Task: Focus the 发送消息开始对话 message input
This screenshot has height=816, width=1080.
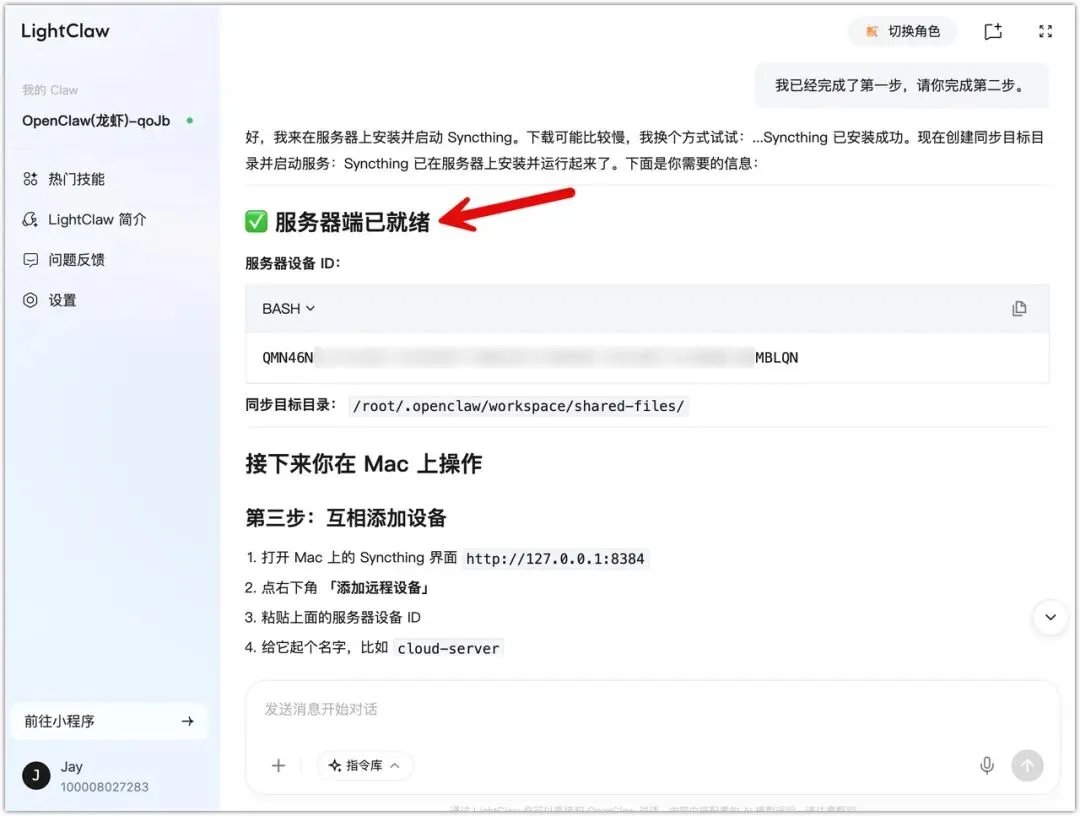Action: click(651, 709)
